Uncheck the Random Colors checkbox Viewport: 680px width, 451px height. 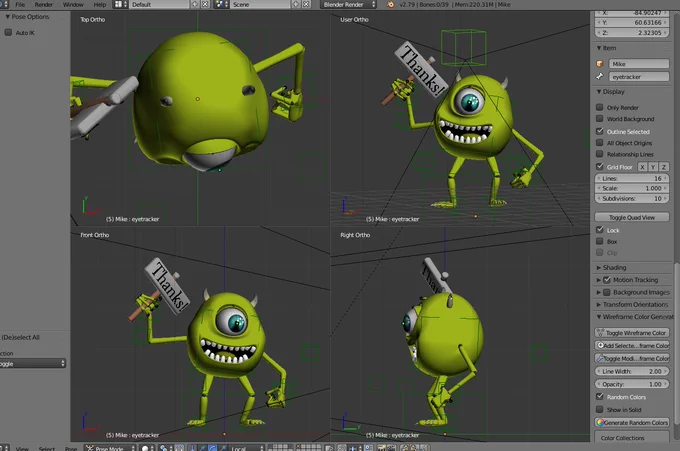pos(600,396)
